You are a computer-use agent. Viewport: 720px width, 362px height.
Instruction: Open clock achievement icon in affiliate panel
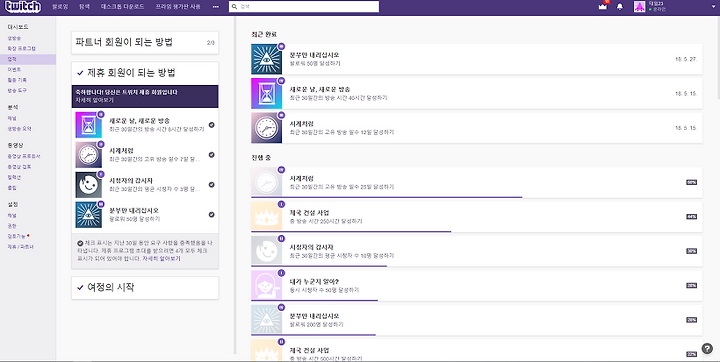point(89,155)
